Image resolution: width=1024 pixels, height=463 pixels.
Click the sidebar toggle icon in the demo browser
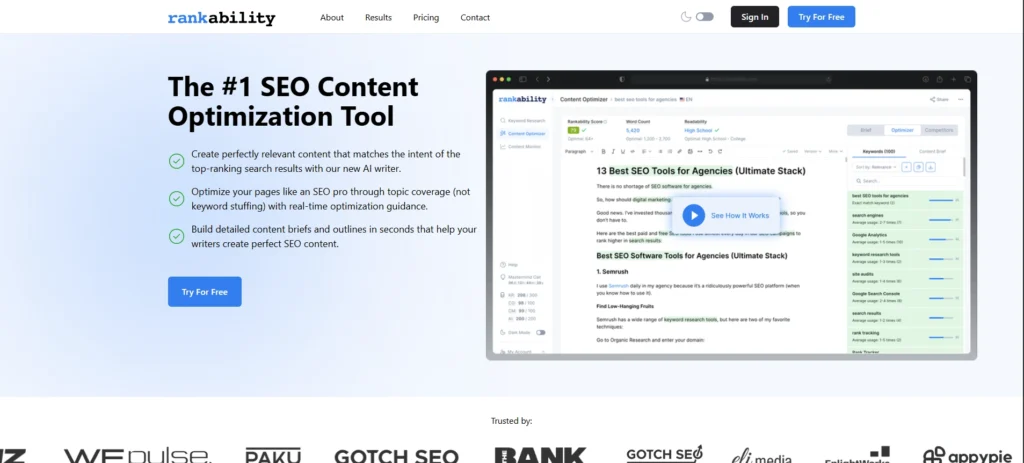522,79
